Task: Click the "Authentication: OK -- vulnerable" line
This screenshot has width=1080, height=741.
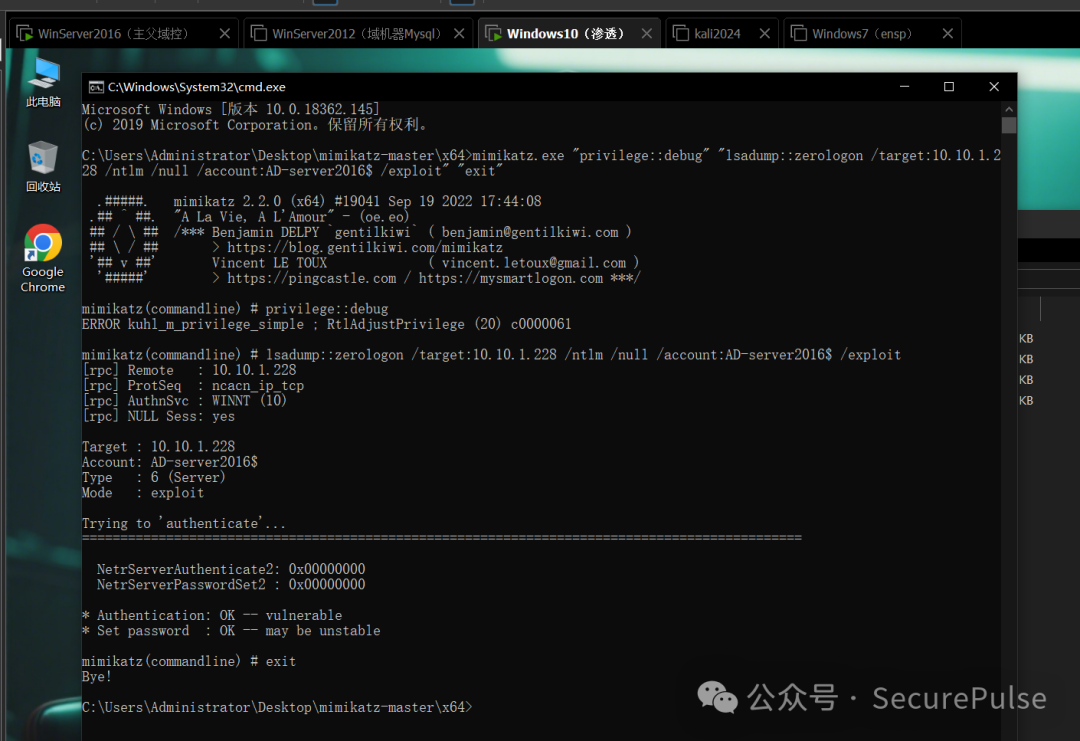Action: click(x=212, y=615)
